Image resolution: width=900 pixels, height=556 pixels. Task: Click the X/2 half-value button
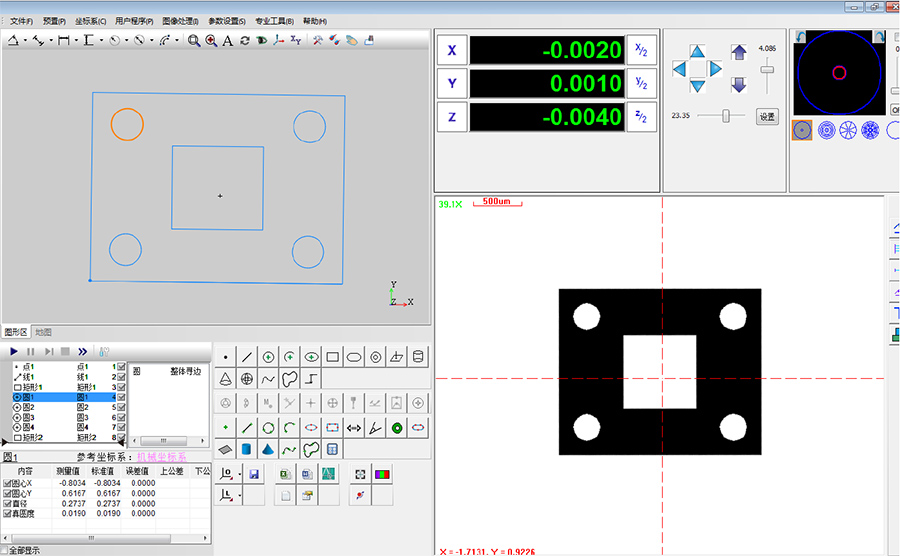coord(641,51)
